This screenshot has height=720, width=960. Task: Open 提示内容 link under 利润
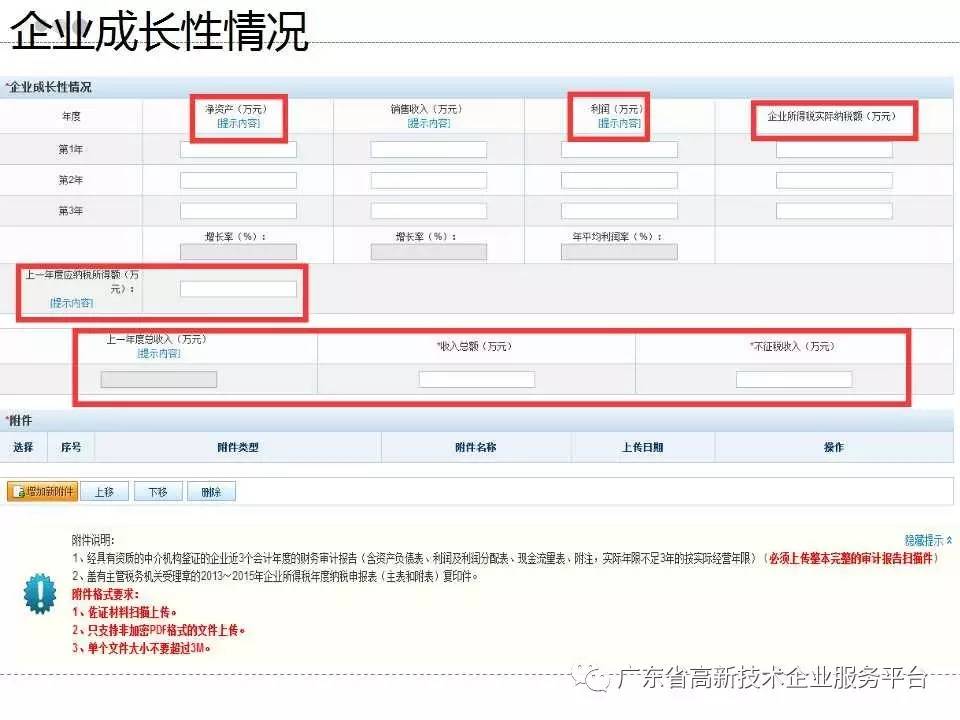[x=619, y=123]
